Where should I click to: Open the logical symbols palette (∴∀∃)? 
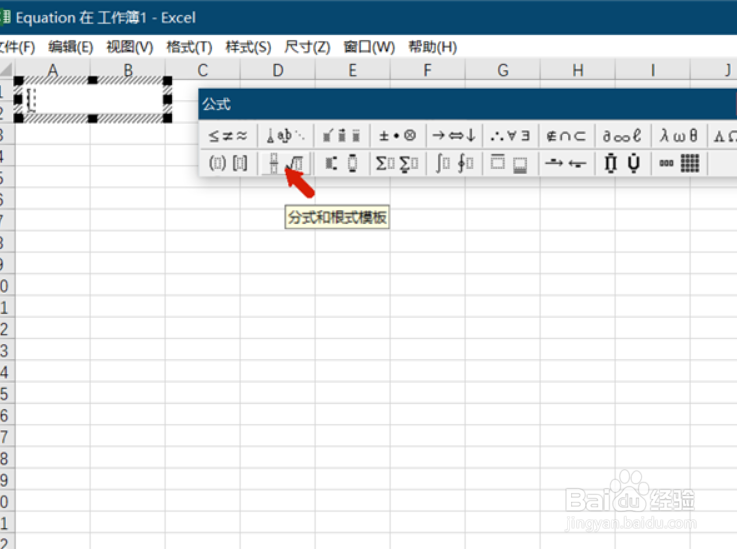click(x=510, y=136)
